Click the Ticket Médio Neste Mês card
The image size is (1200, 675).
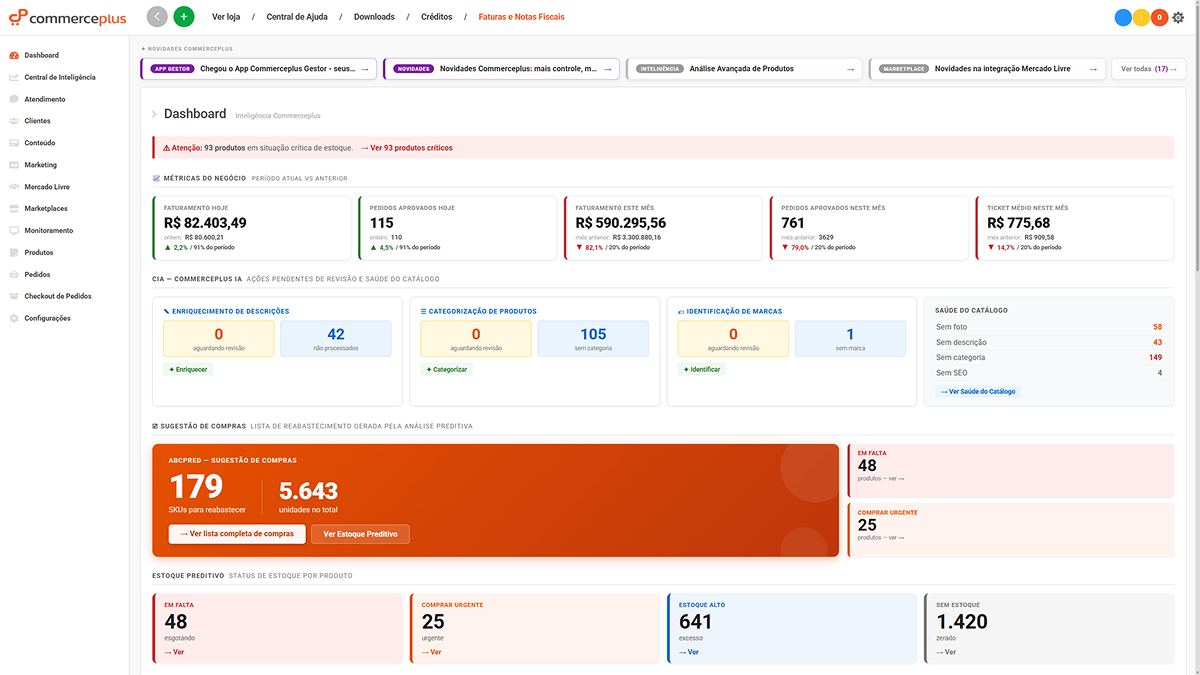[1074, 228]
